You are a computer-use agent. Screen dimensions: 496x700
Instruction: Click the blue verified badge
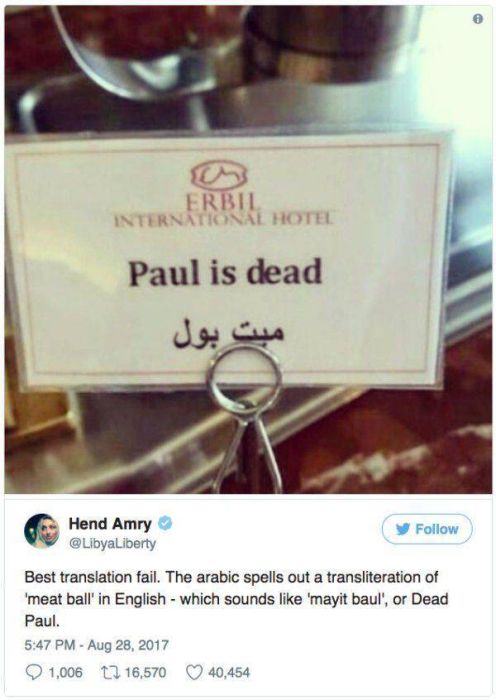point(165,523)
